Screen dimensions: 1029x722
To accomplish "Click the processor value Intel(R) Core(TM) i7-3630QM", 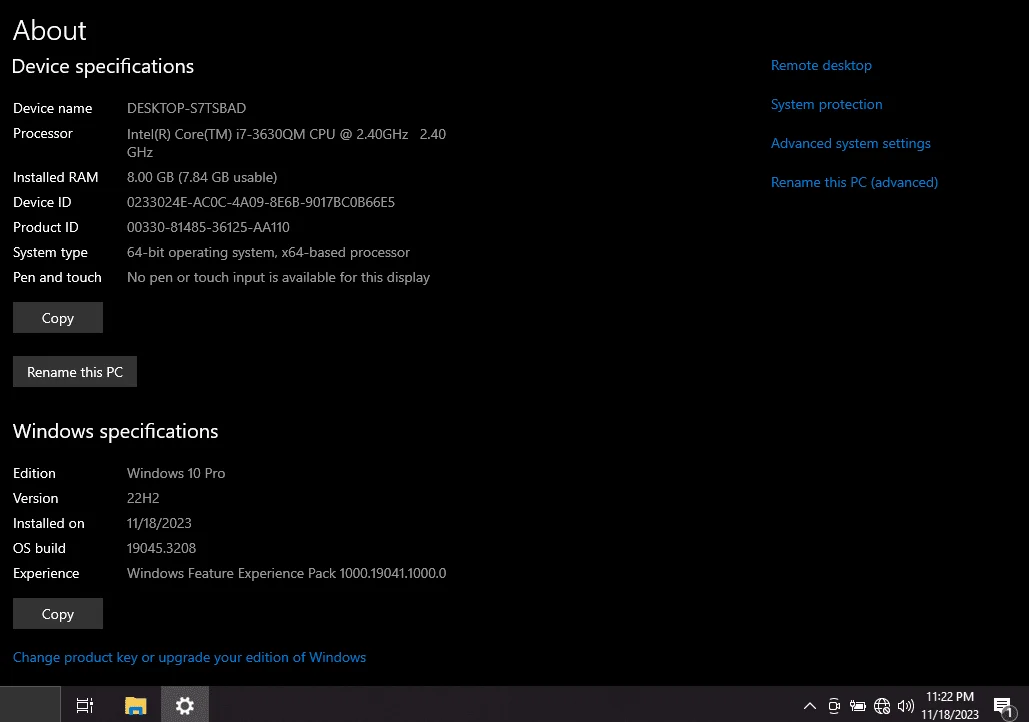I will click(x=286, y=143).
